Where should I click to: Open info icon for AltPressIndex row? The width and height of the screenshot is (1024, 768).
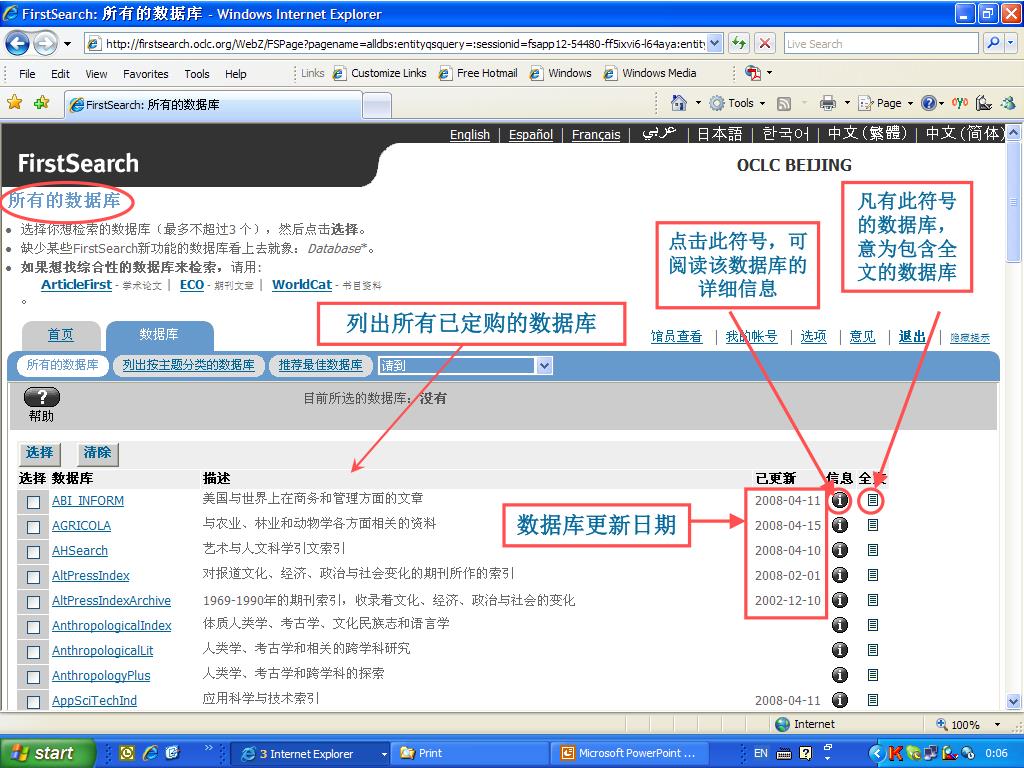pyautogui.click(x=840, y=575)
